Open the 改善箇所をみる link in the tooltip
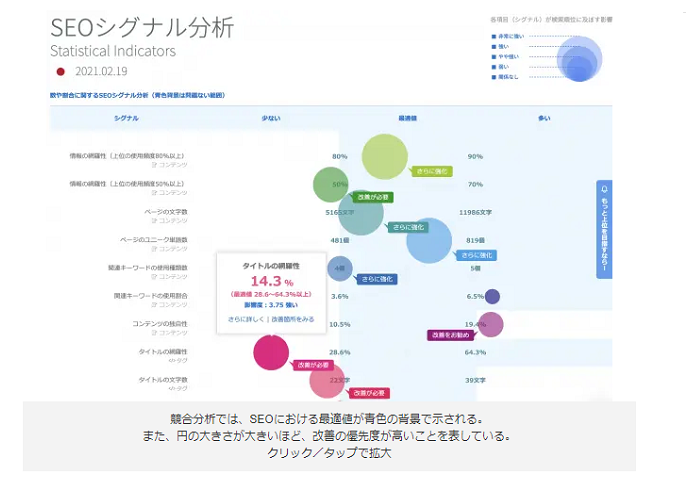The height and width of the screenshot is (483, 686). pos(292,319)
